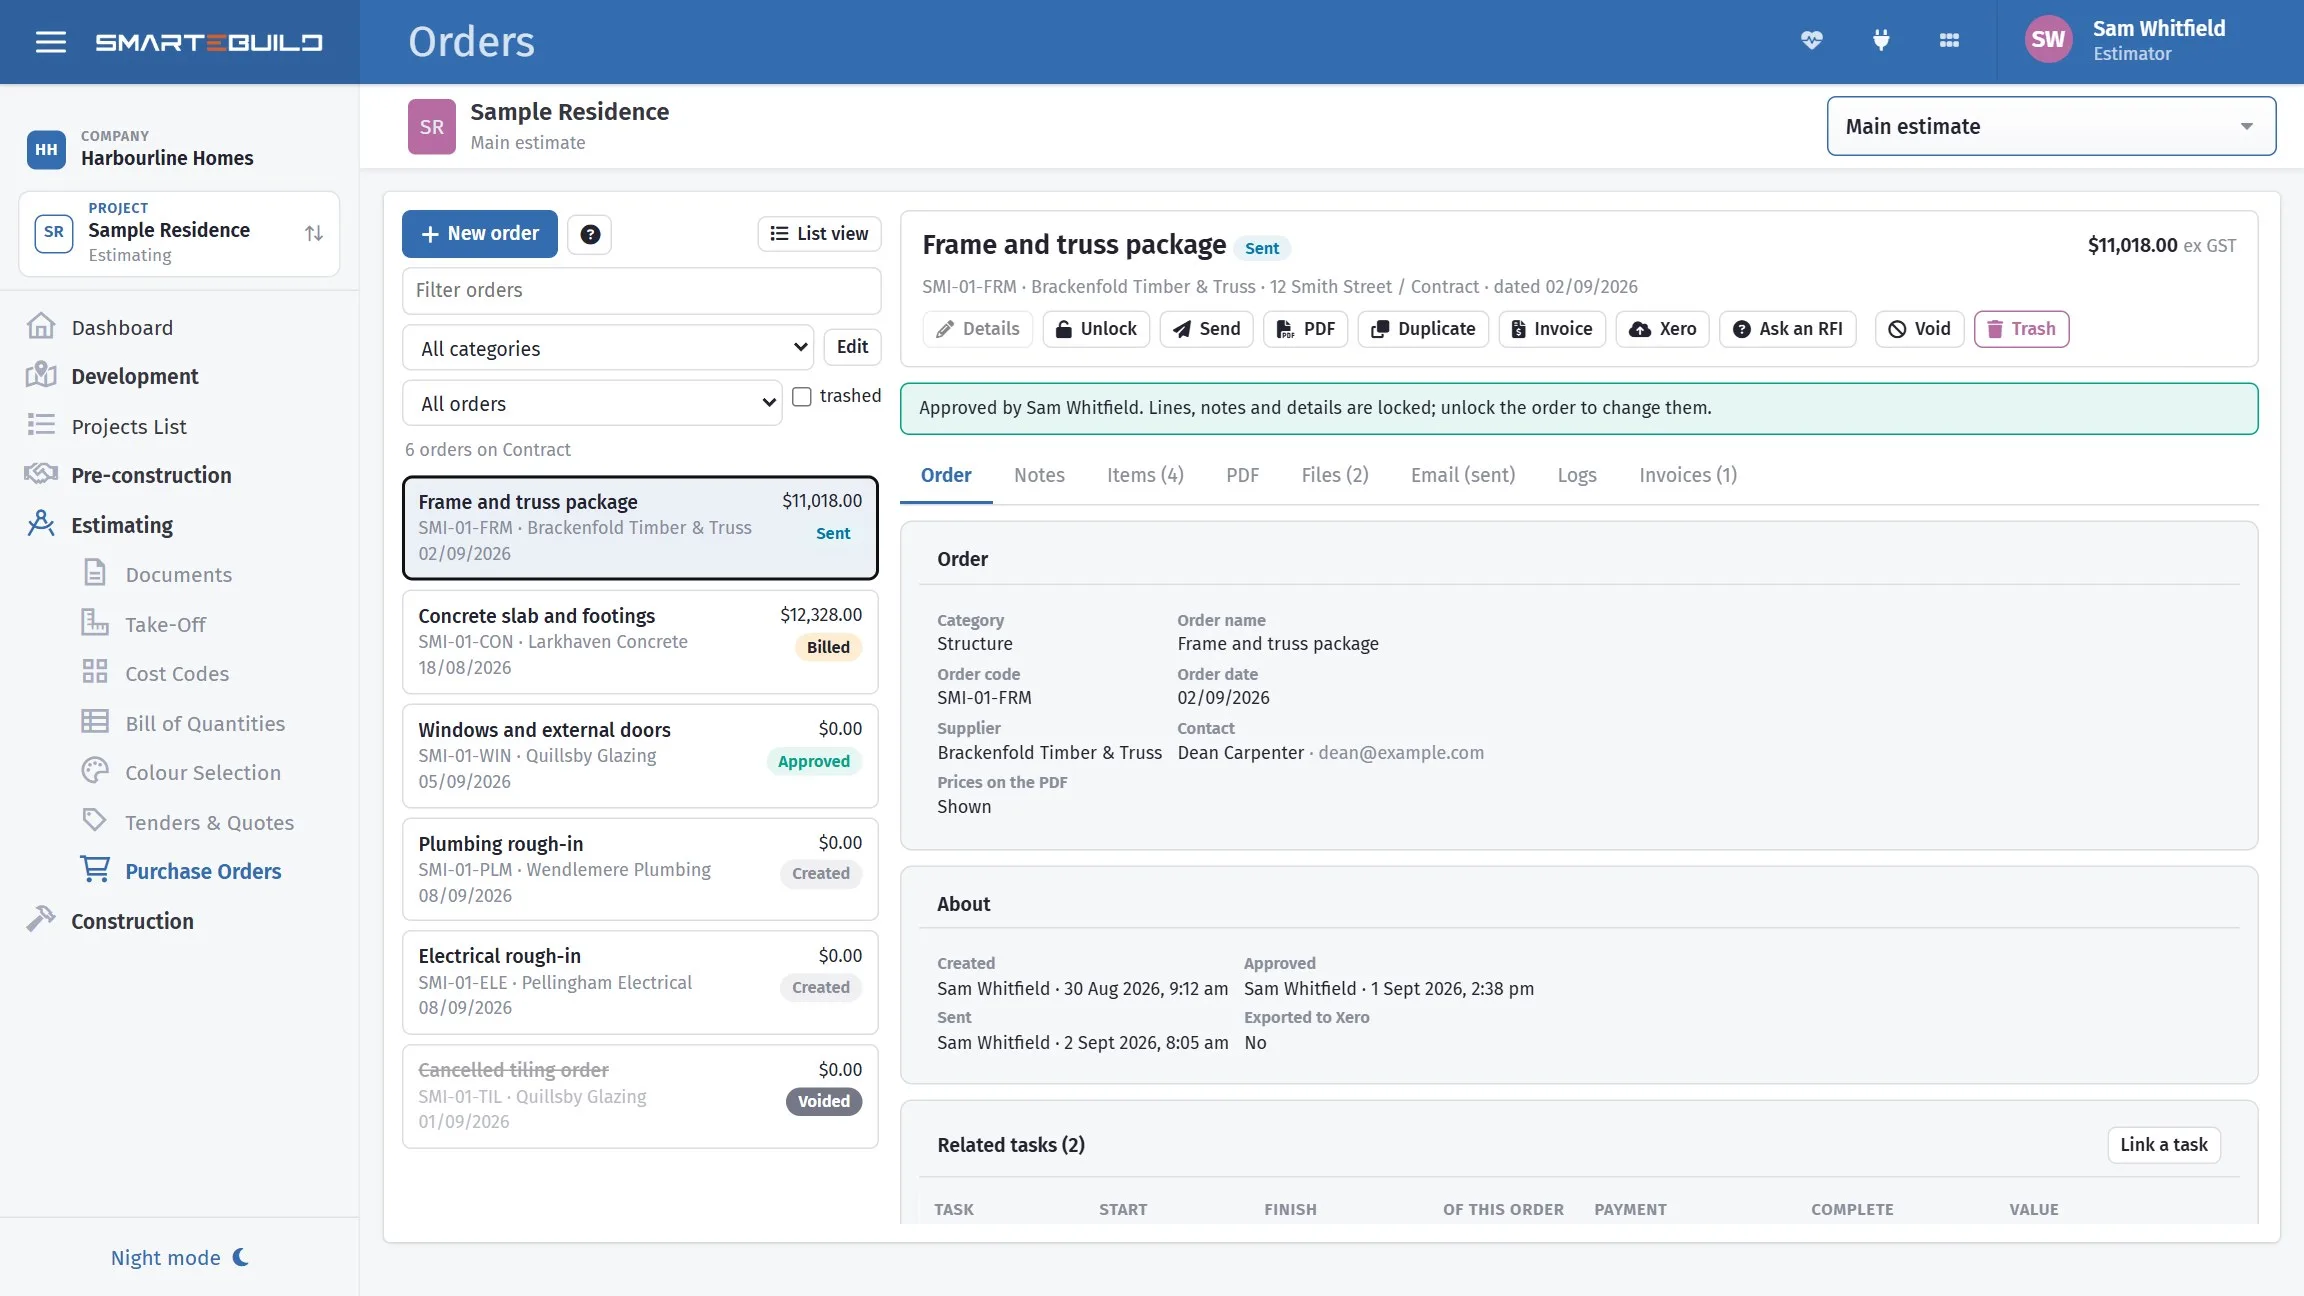Open Development in the sidebar
Image resolution: width=2304 pixels, height=1296 pixels.
(x=134, y=376)
